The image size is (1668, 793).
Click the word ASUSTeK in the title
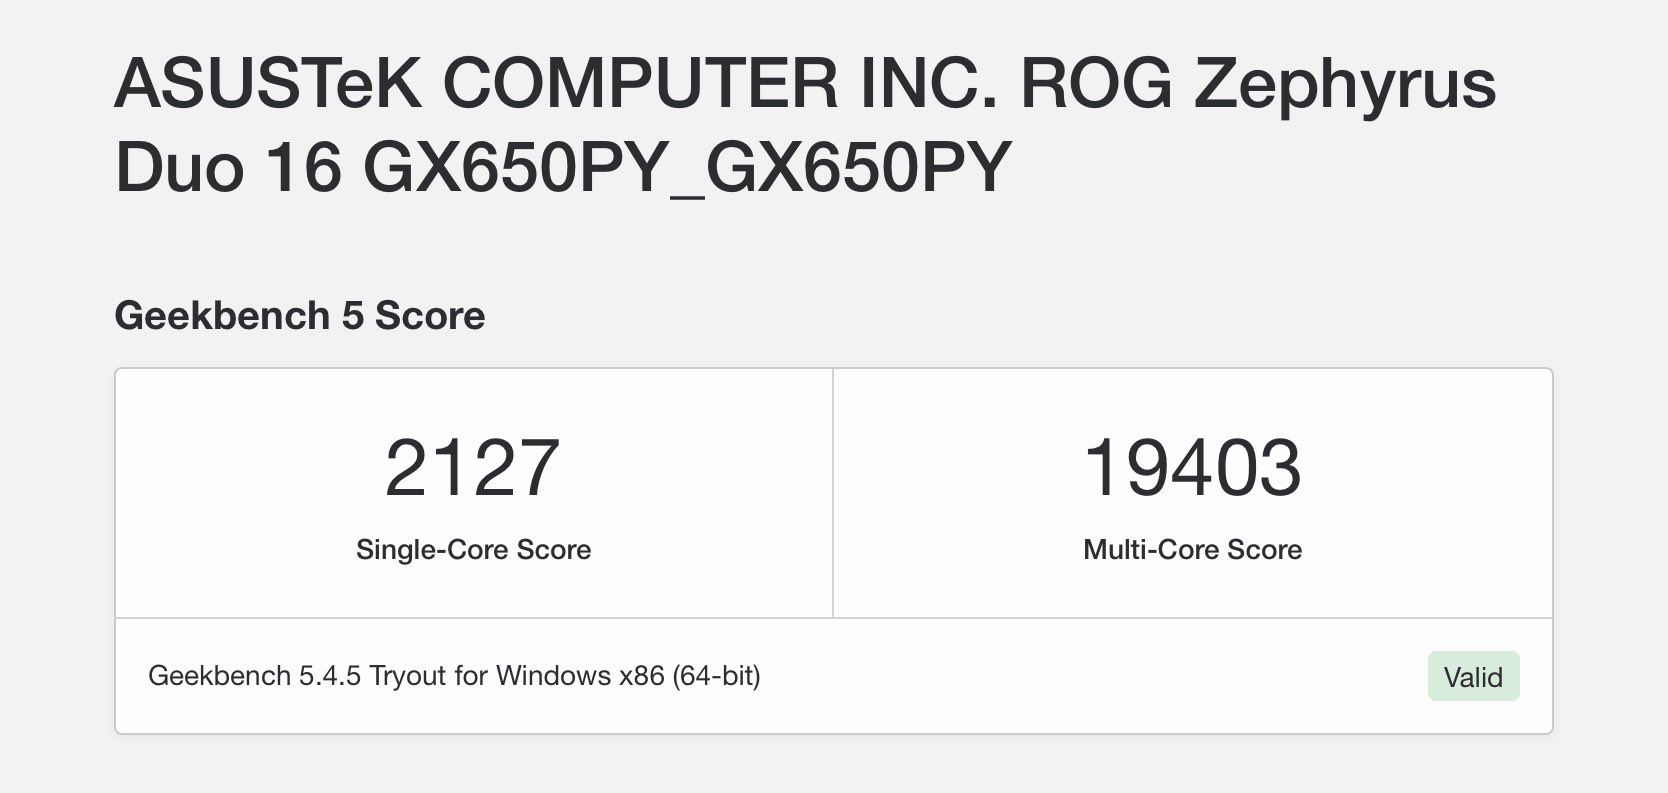click(x=268, y=83)
